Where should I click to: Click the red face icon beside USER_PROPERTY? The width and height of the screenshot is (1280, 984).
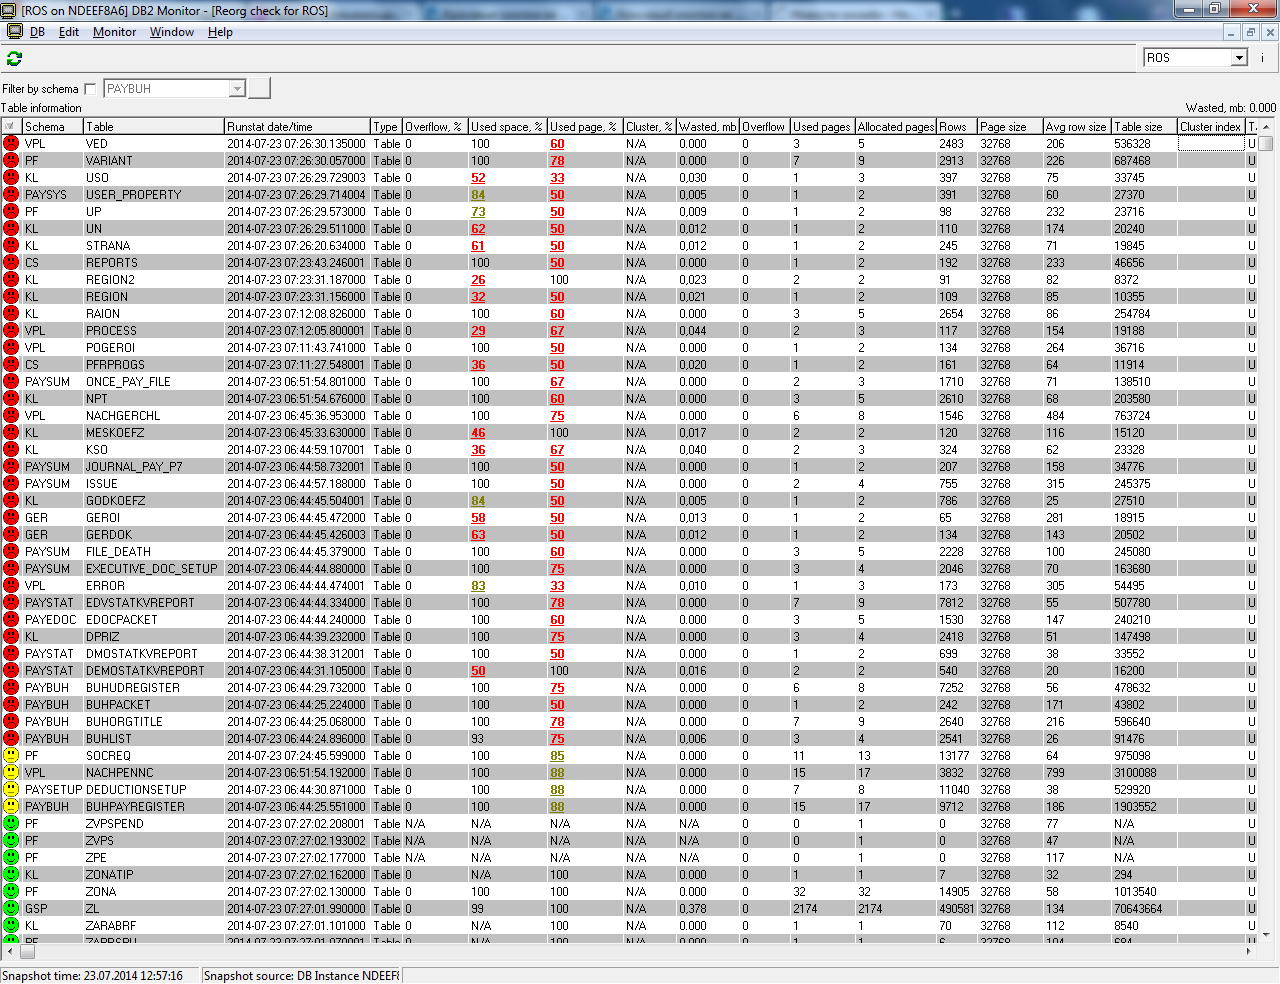pos(11,195)
